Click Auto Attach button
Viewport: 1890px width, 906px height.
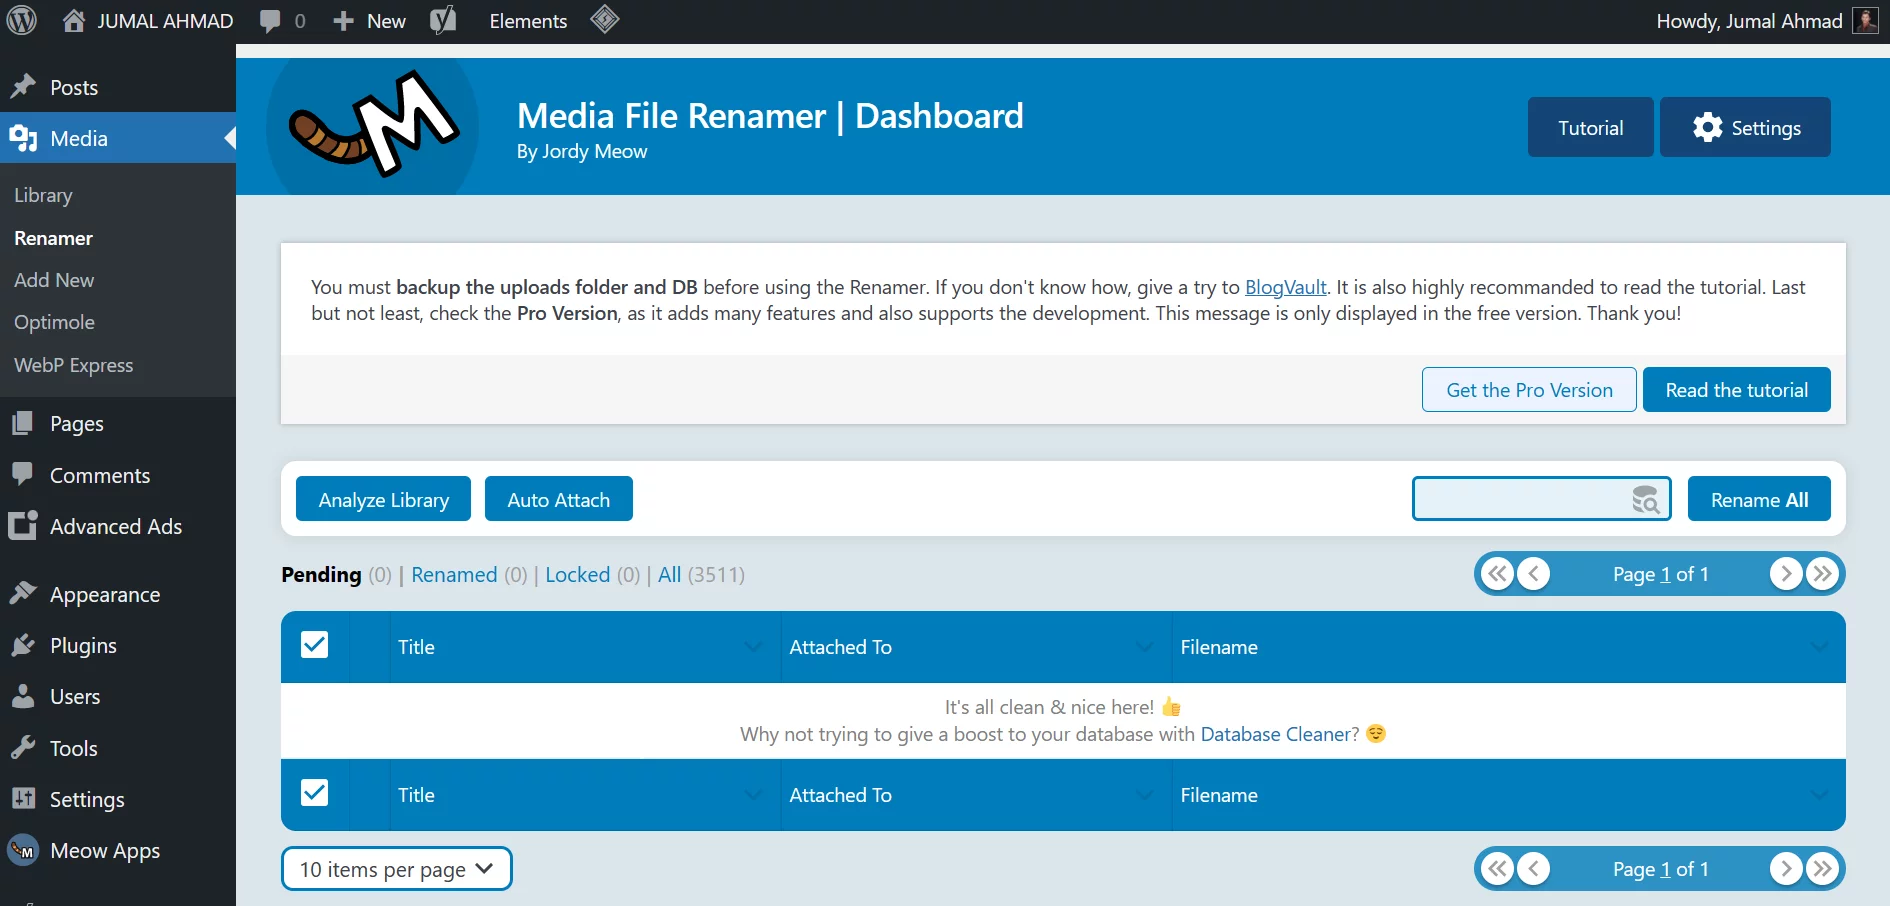[558, 499]
